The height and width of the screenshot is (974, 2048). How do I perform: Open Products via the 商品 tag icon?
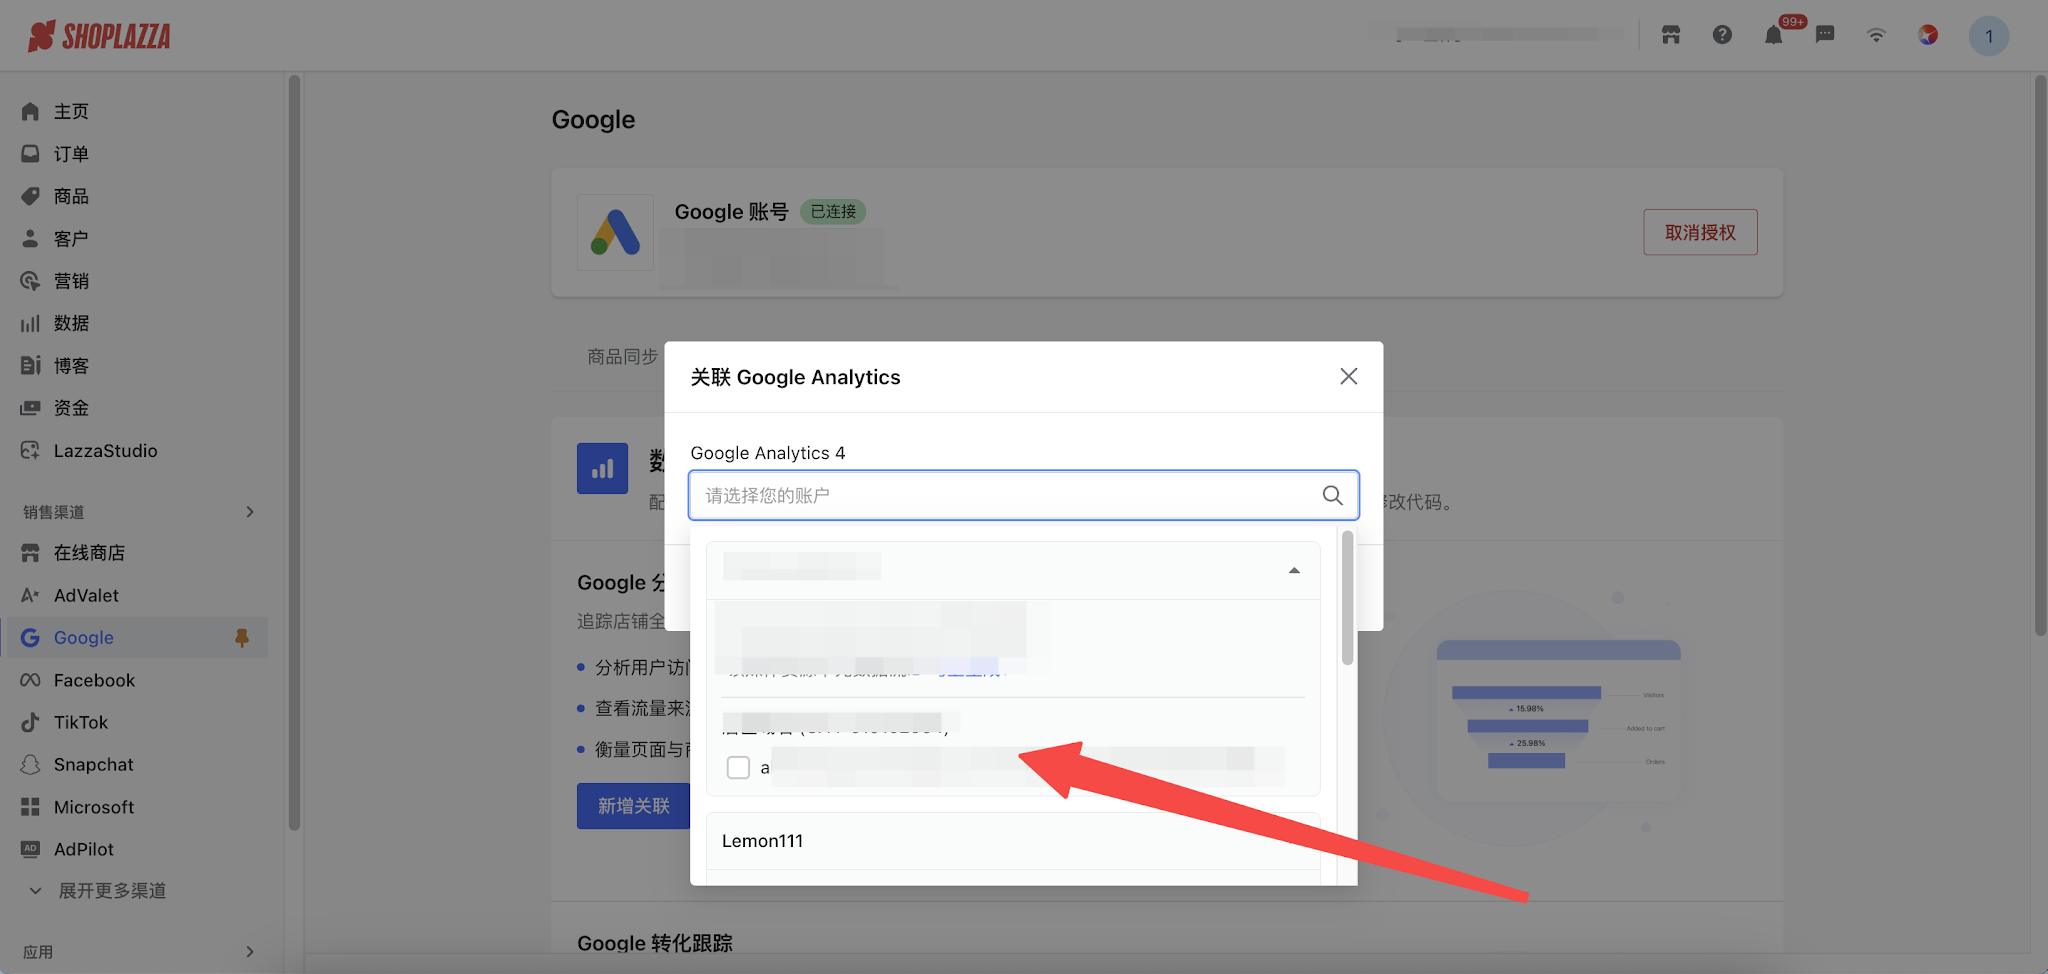click(x=30, y=196)
